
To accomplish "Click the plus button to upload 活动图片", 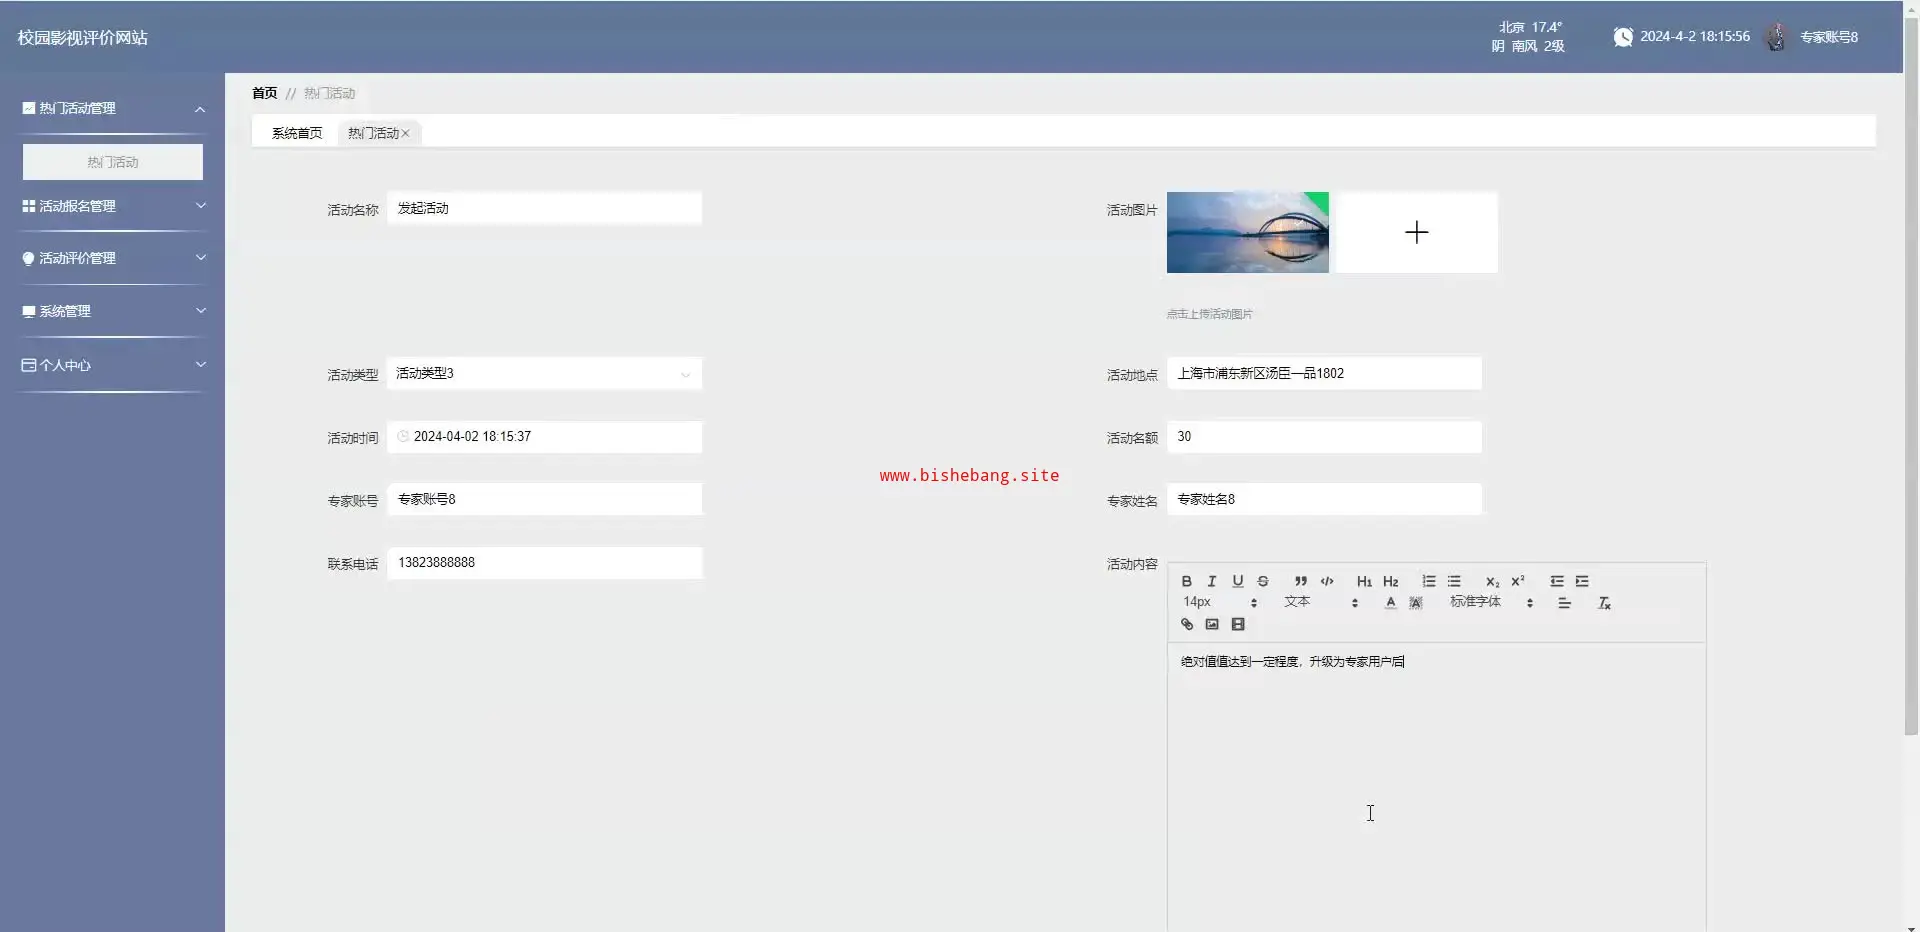I will [1417, 232].
